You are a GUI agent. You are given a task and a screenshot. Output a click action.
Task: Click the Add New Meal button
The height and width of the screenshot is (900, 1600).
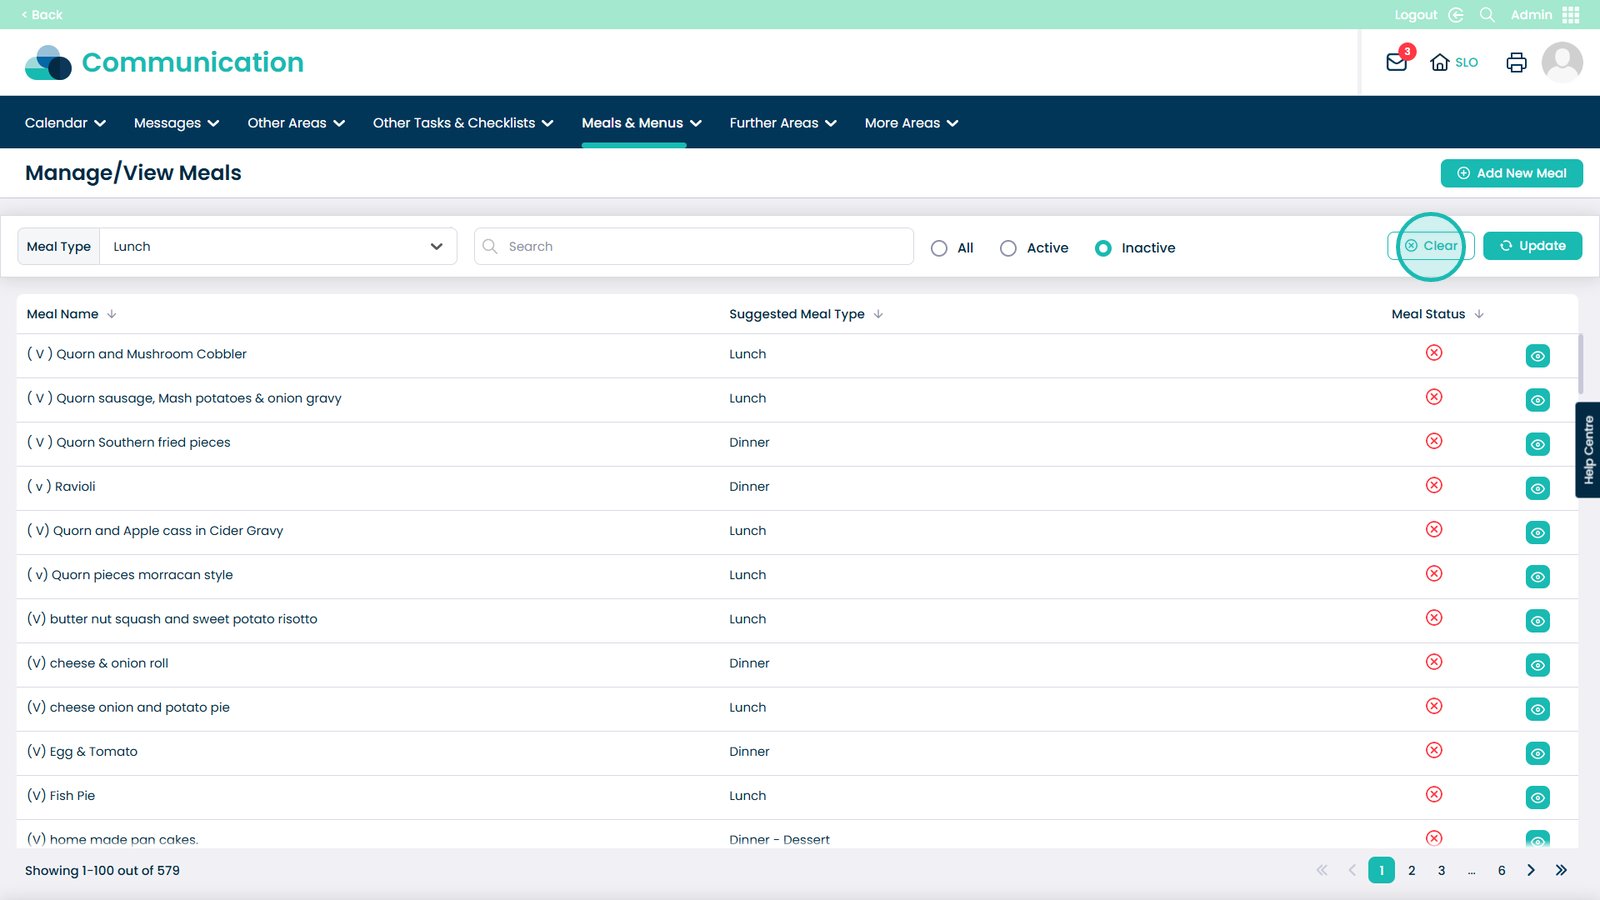1511,173
